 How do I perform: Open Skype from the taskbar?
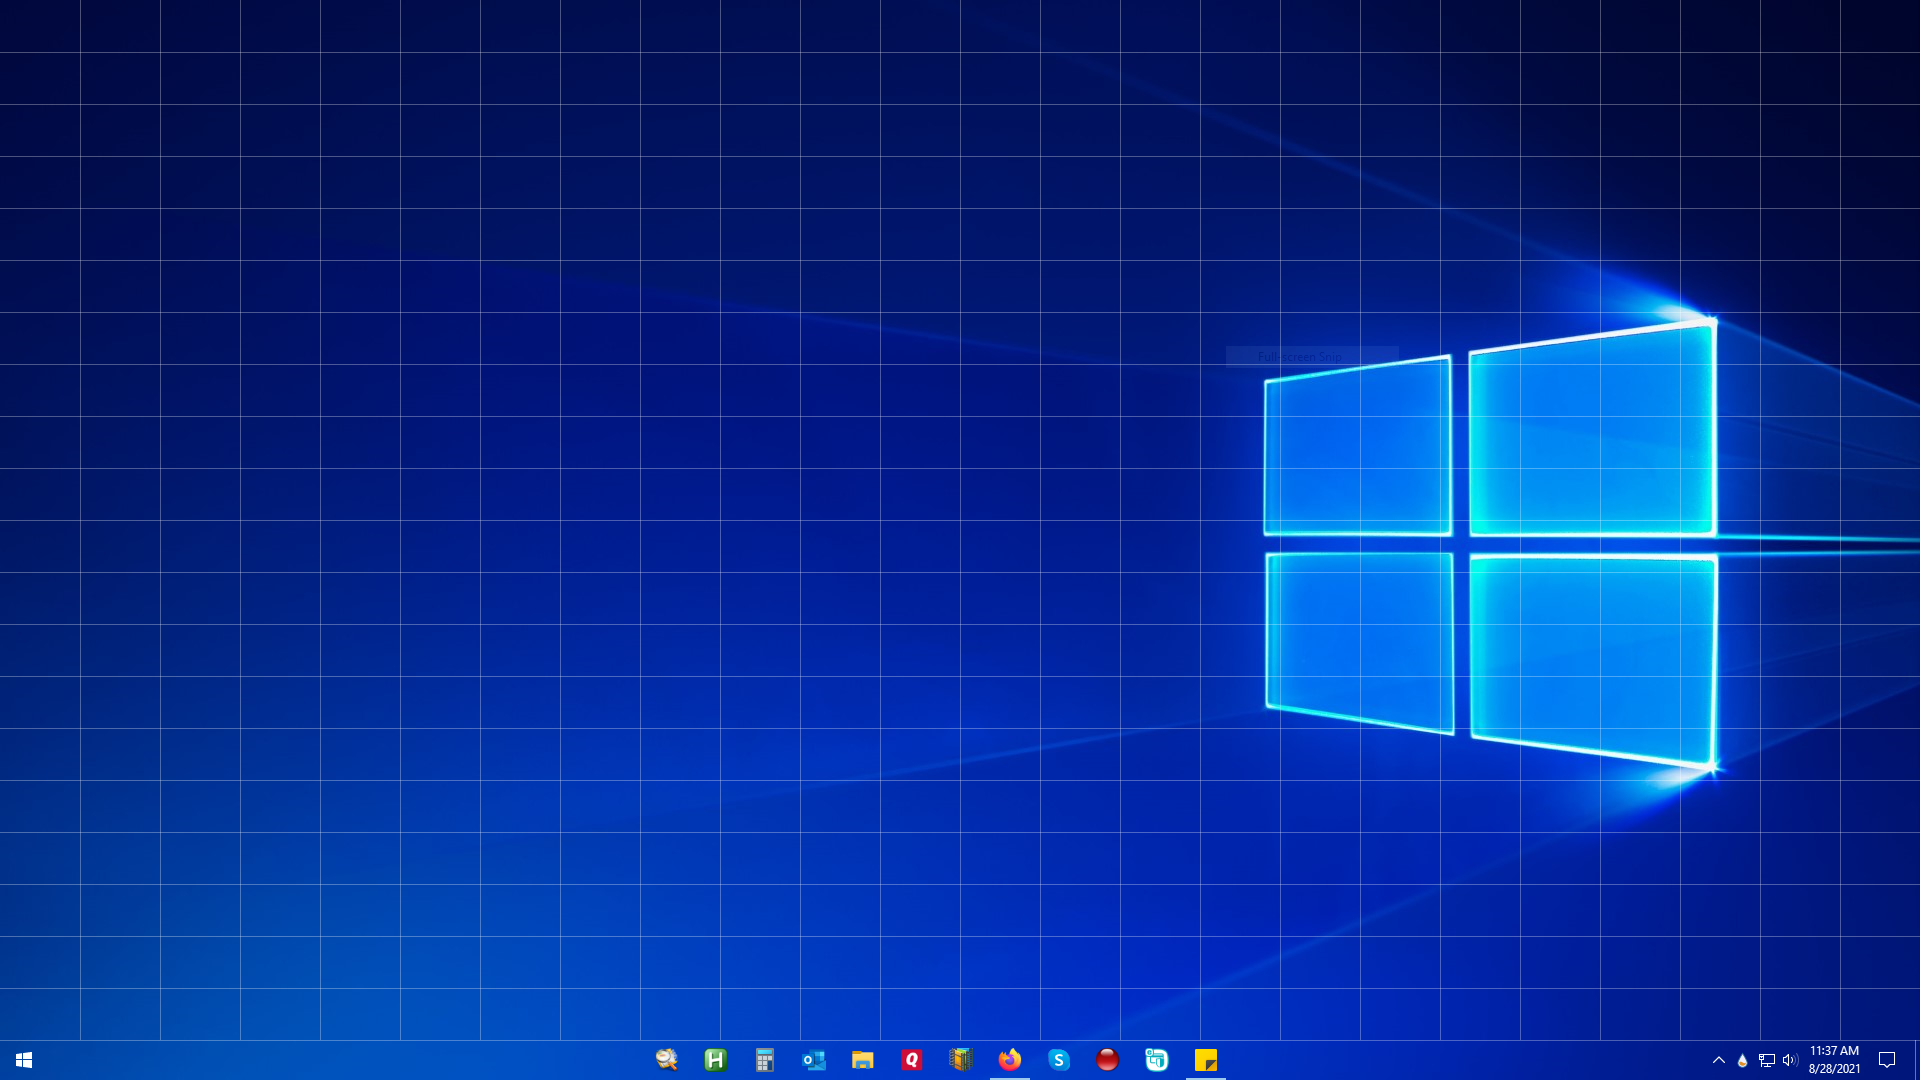(1059, 1060)
